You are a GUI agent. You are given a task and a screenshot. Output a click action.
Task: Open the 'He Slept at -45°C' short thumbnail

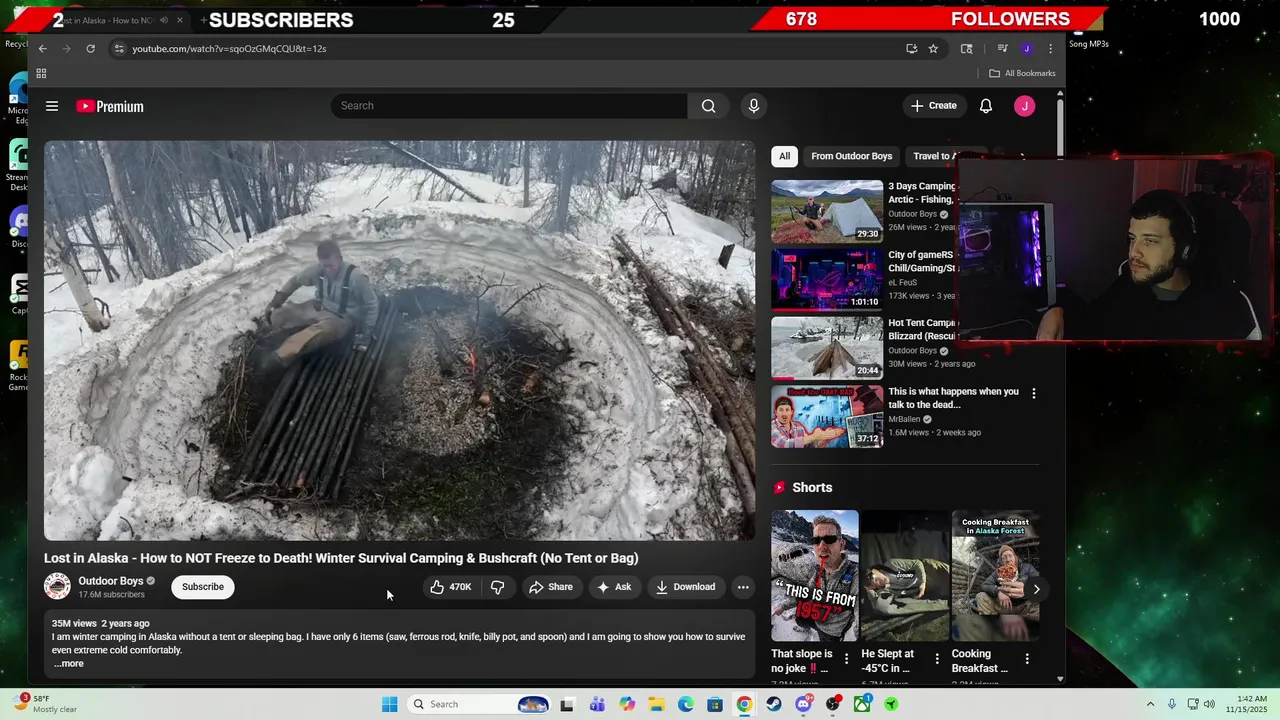click(x=905, y=576)
